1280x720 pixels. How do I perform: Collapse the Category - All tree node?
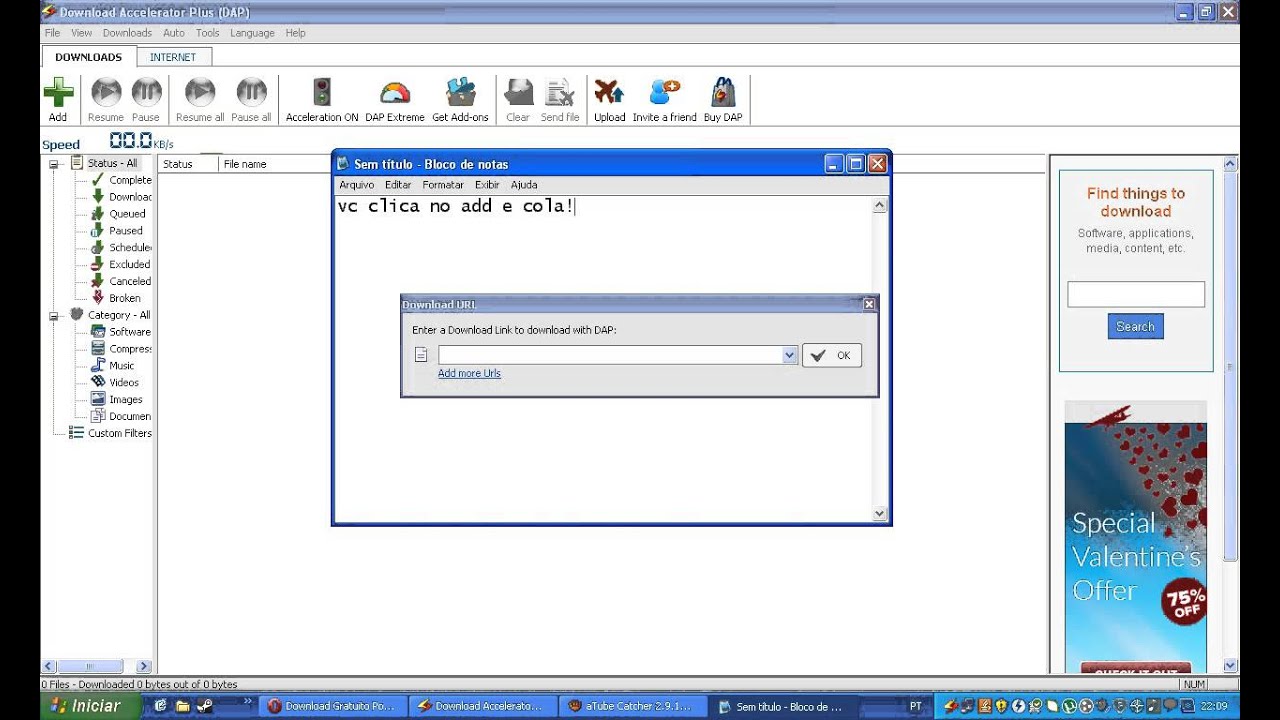[53, 316]
